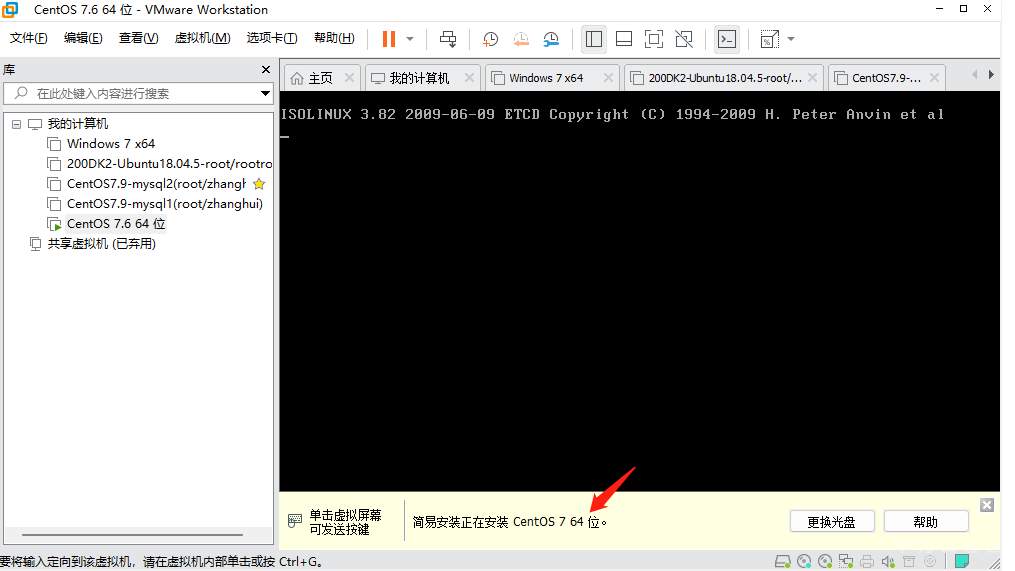Screen dimensions: 1015x571
Task: Toggle the library sidebar view button
Action: coord(594,39)
